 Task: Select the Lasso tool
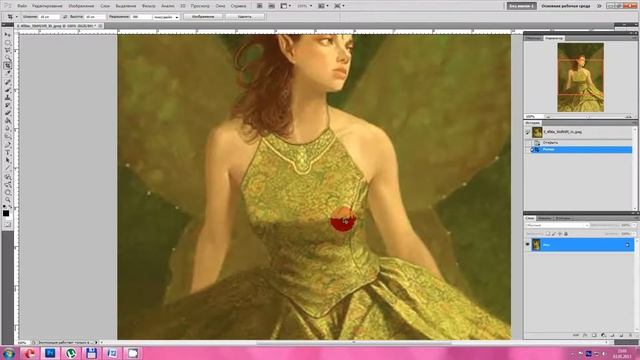click(x=8, y=50)
